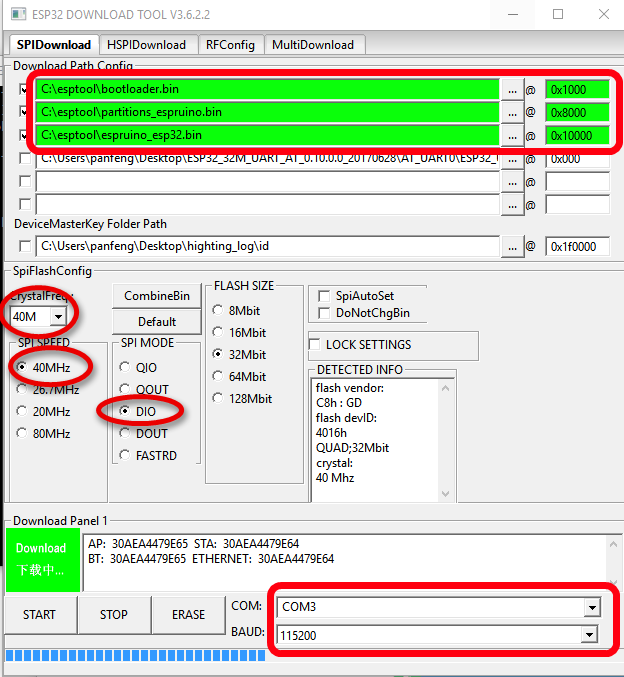Screen dimensions: 624x677
Task: Select the DOUT SPI mode
Action: click(143, 433)
